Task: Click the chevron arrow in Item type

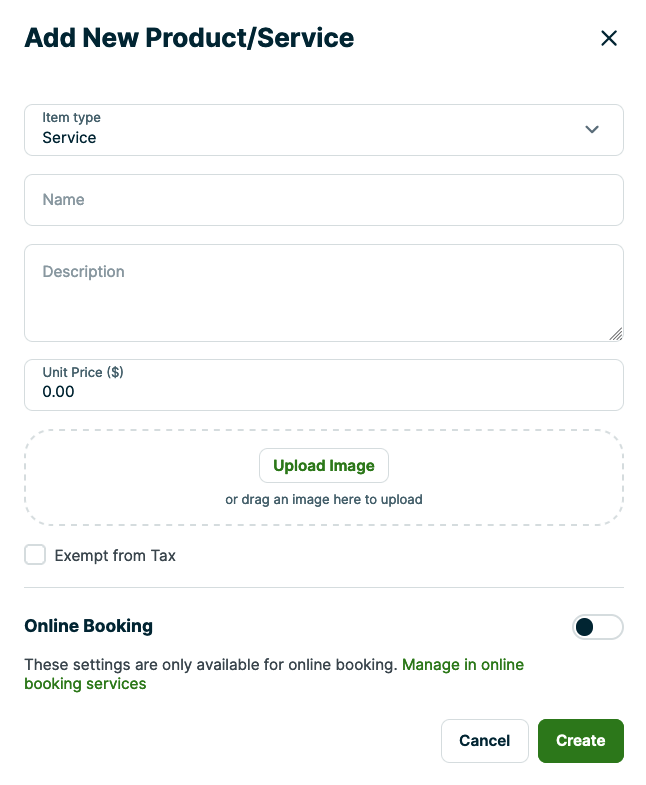Action: point(592,130)
